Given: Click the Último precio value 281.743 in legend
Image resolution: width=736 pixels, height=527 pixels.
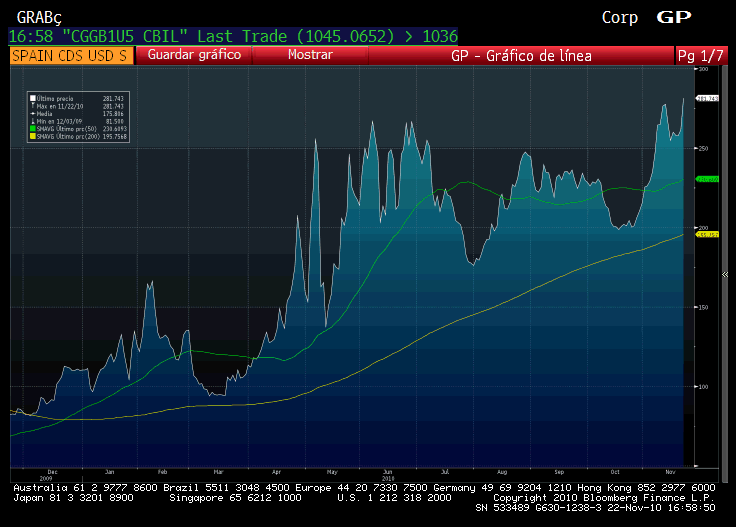Looking at the screenshot, I should (x=113, y=99).
